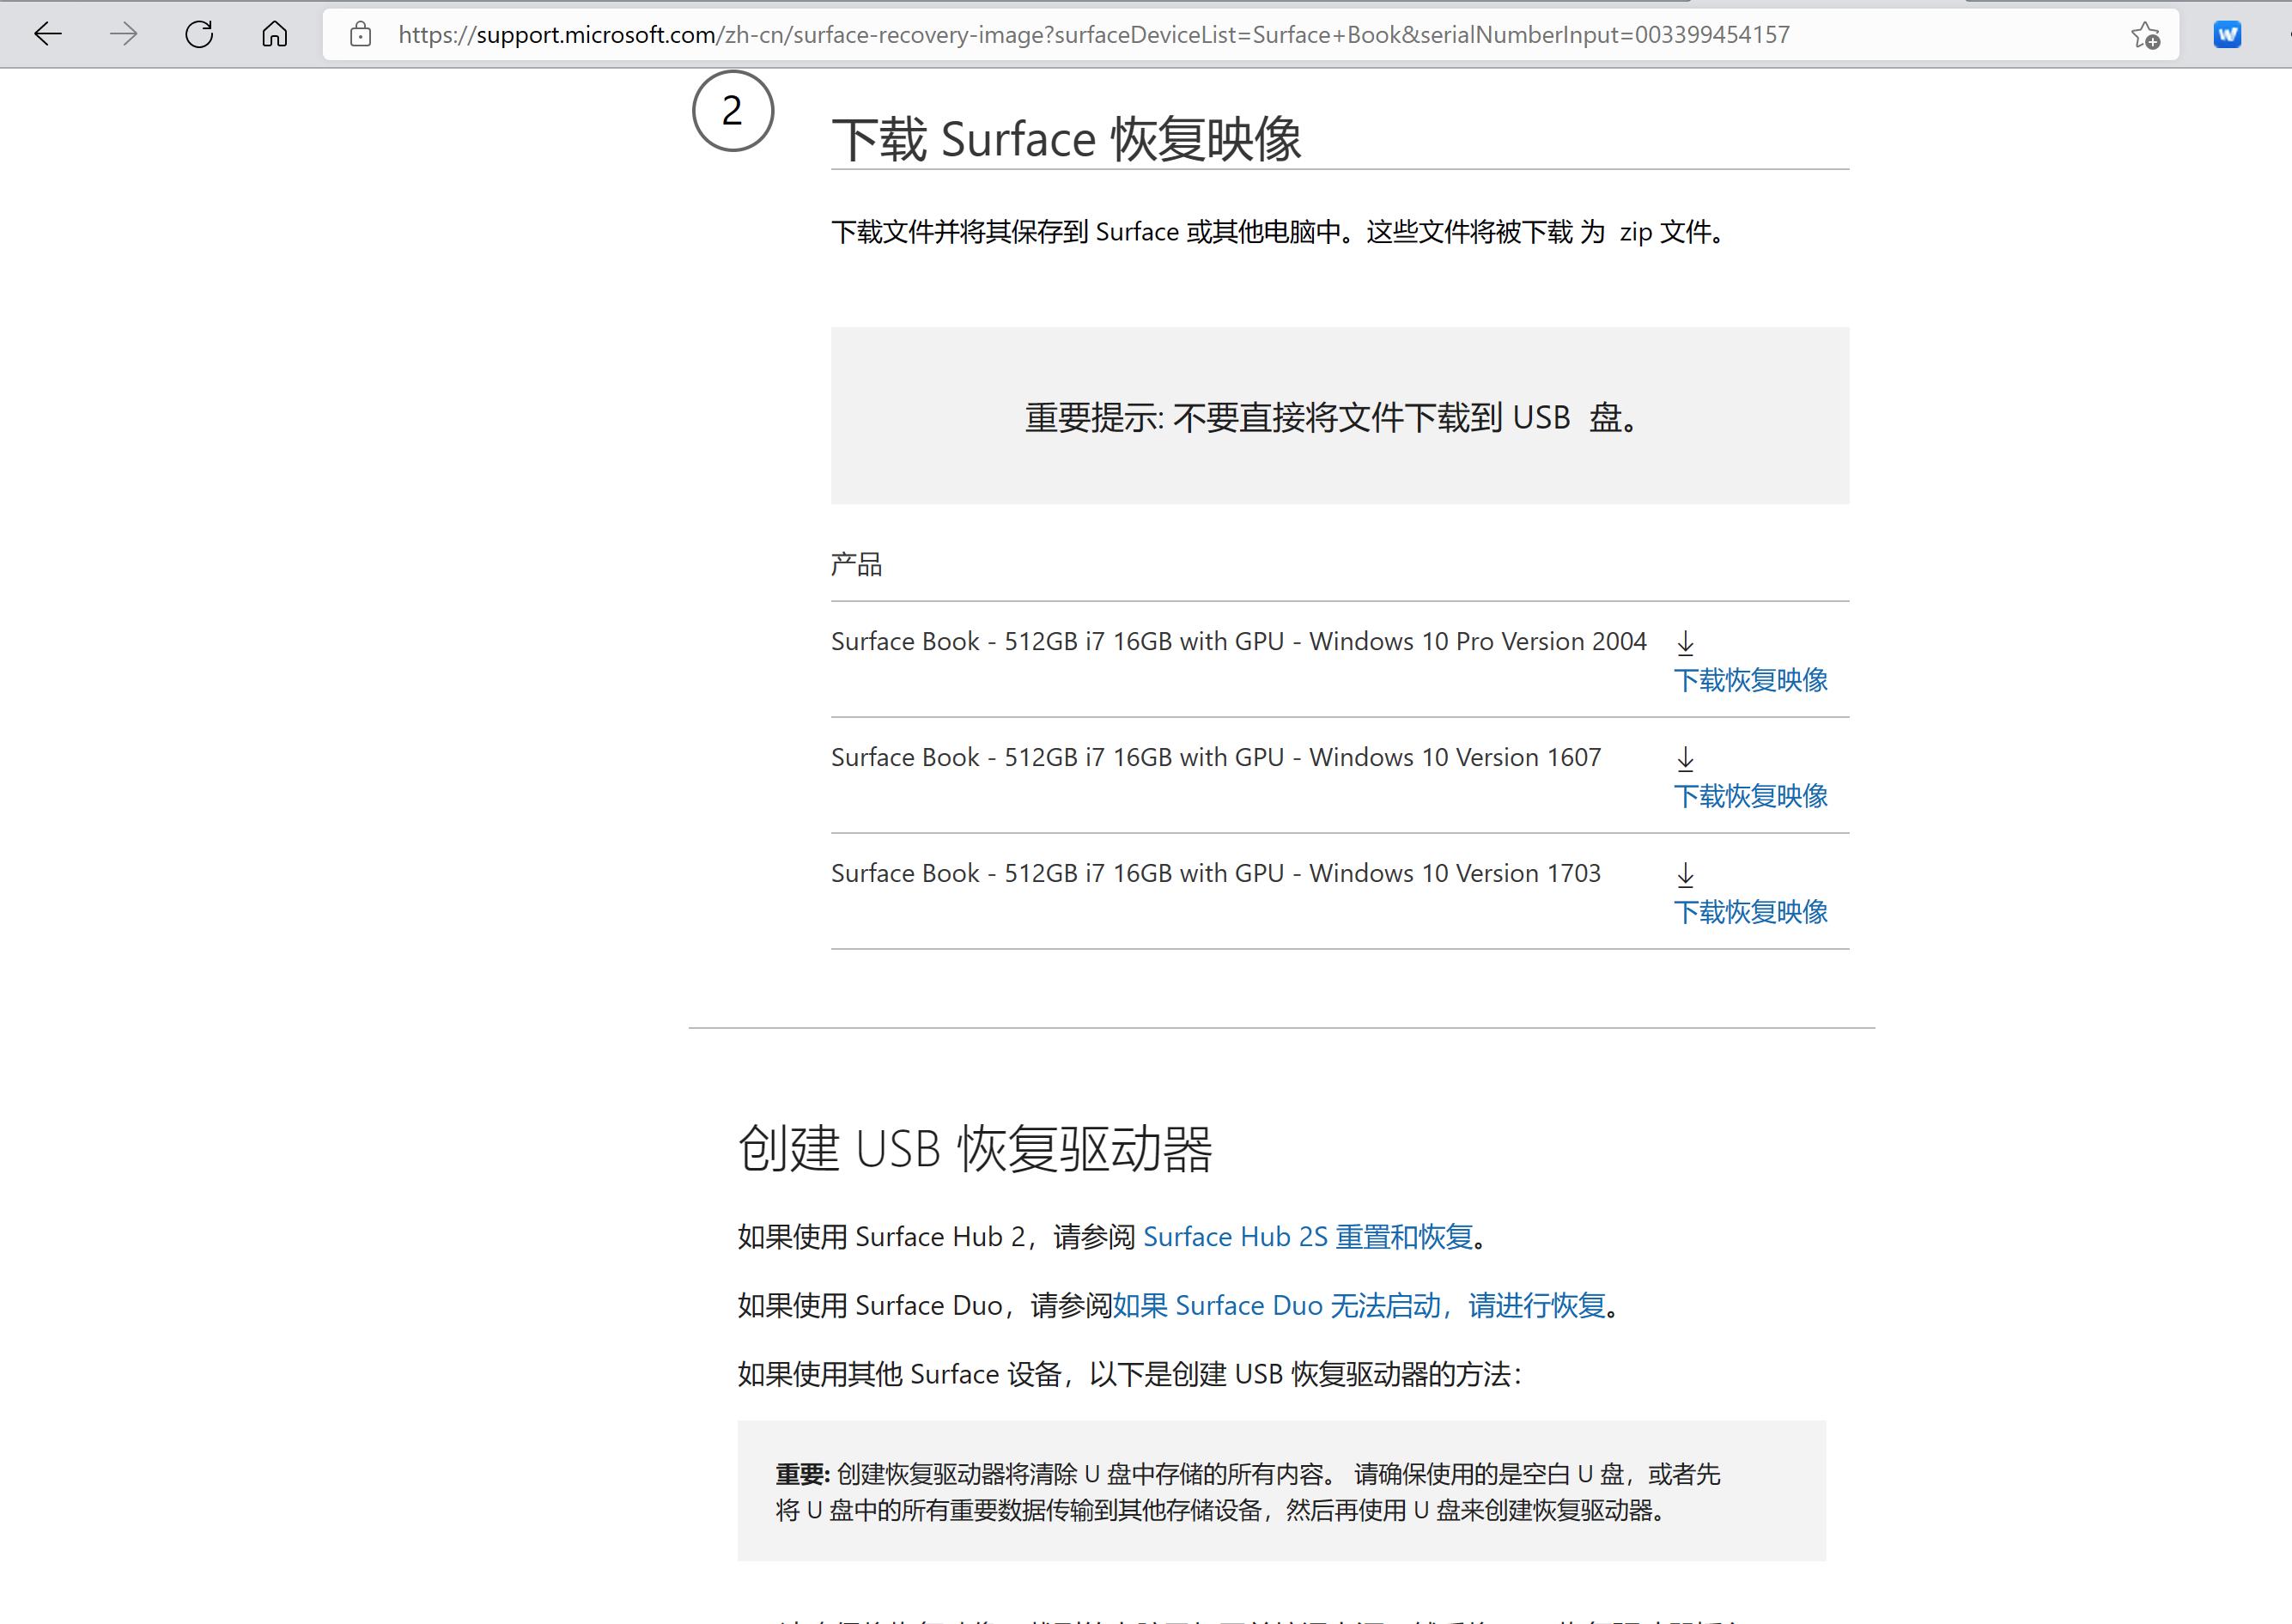The width and height of the screenshot is (2292, 1624).
Task: Select 下载恢复映像 for Windows 10 Pro Version 2004
Action: [1750, 680]
